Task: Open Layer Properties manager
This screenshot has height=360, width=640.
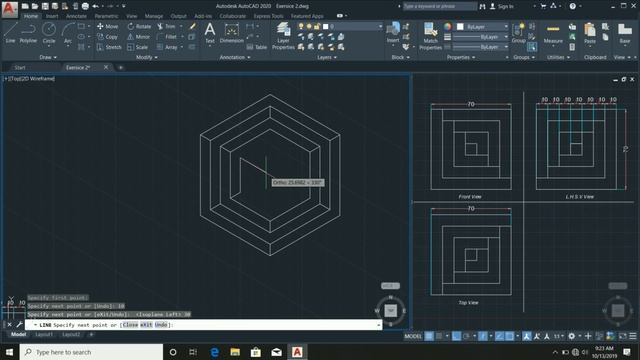Action: pos(283,36)
